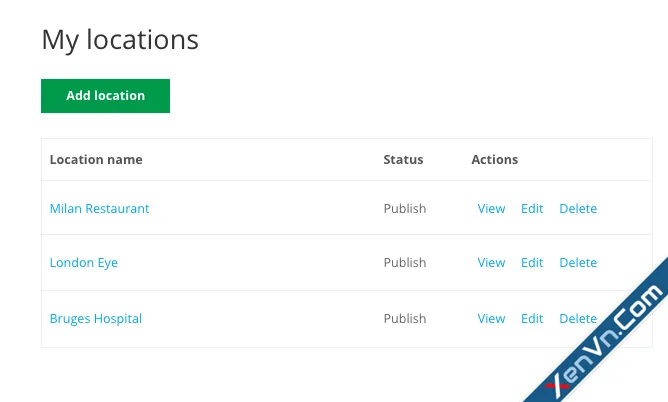
Task: Edit the London Eye entry
Action: click(x=532, y=263)
